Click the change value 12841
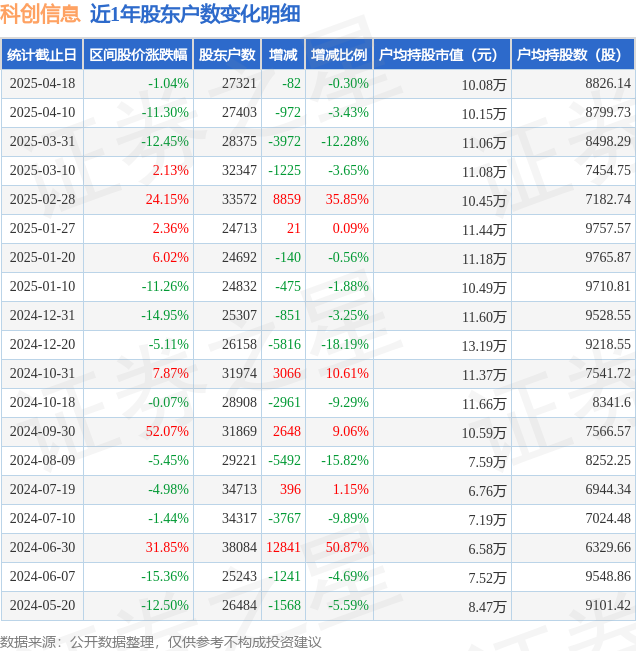Screen dimensions: 636x651 (x=283, y=548)
